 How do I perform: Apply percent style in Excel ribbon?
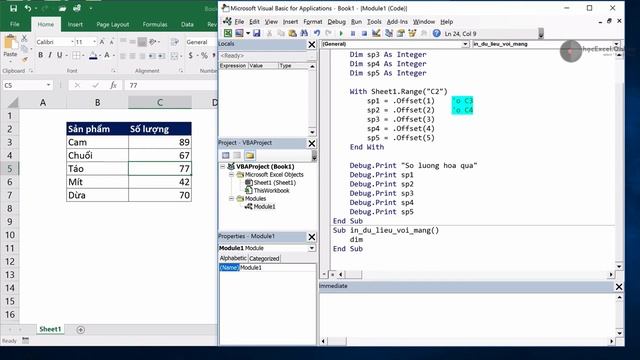204,55
